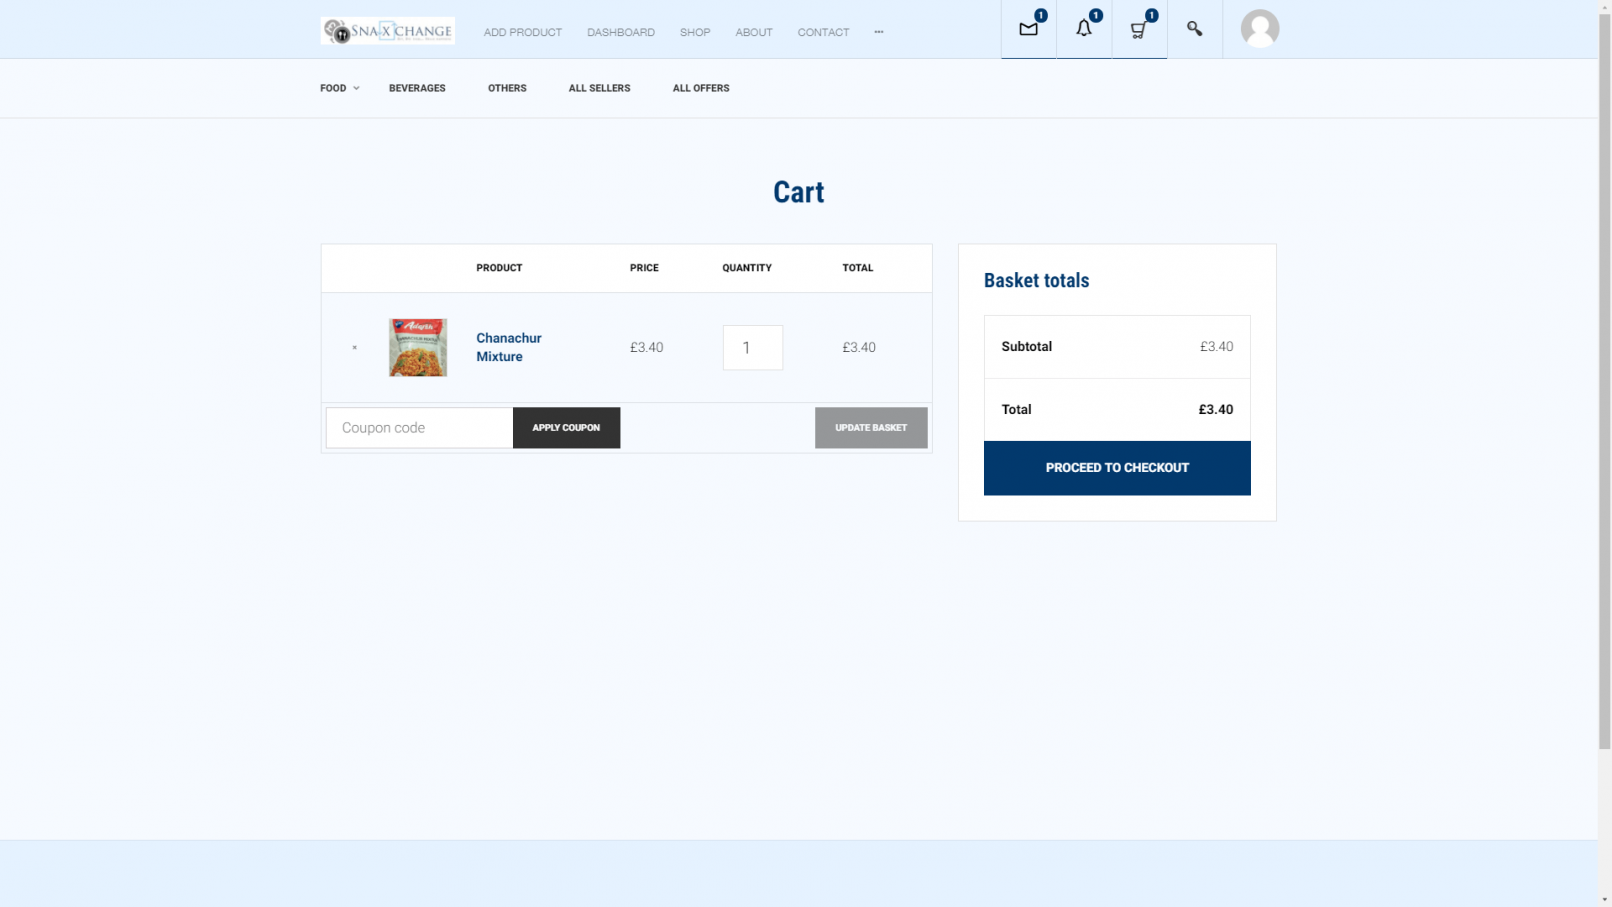Screen dimensions: 1612x907
Task: Open the All Offers menu item
Action: [x=701, y=88]
